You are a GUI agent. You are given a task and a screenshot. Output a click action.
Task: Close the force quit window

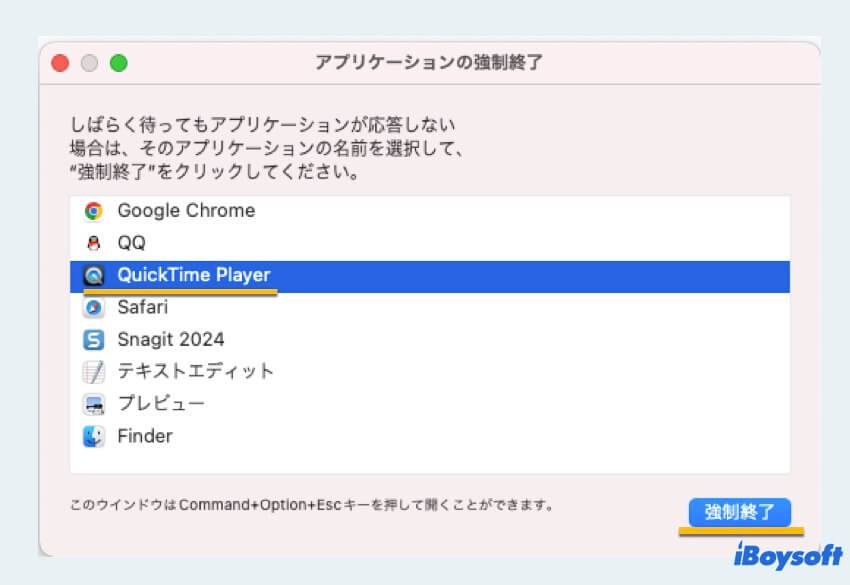point(60,63)
